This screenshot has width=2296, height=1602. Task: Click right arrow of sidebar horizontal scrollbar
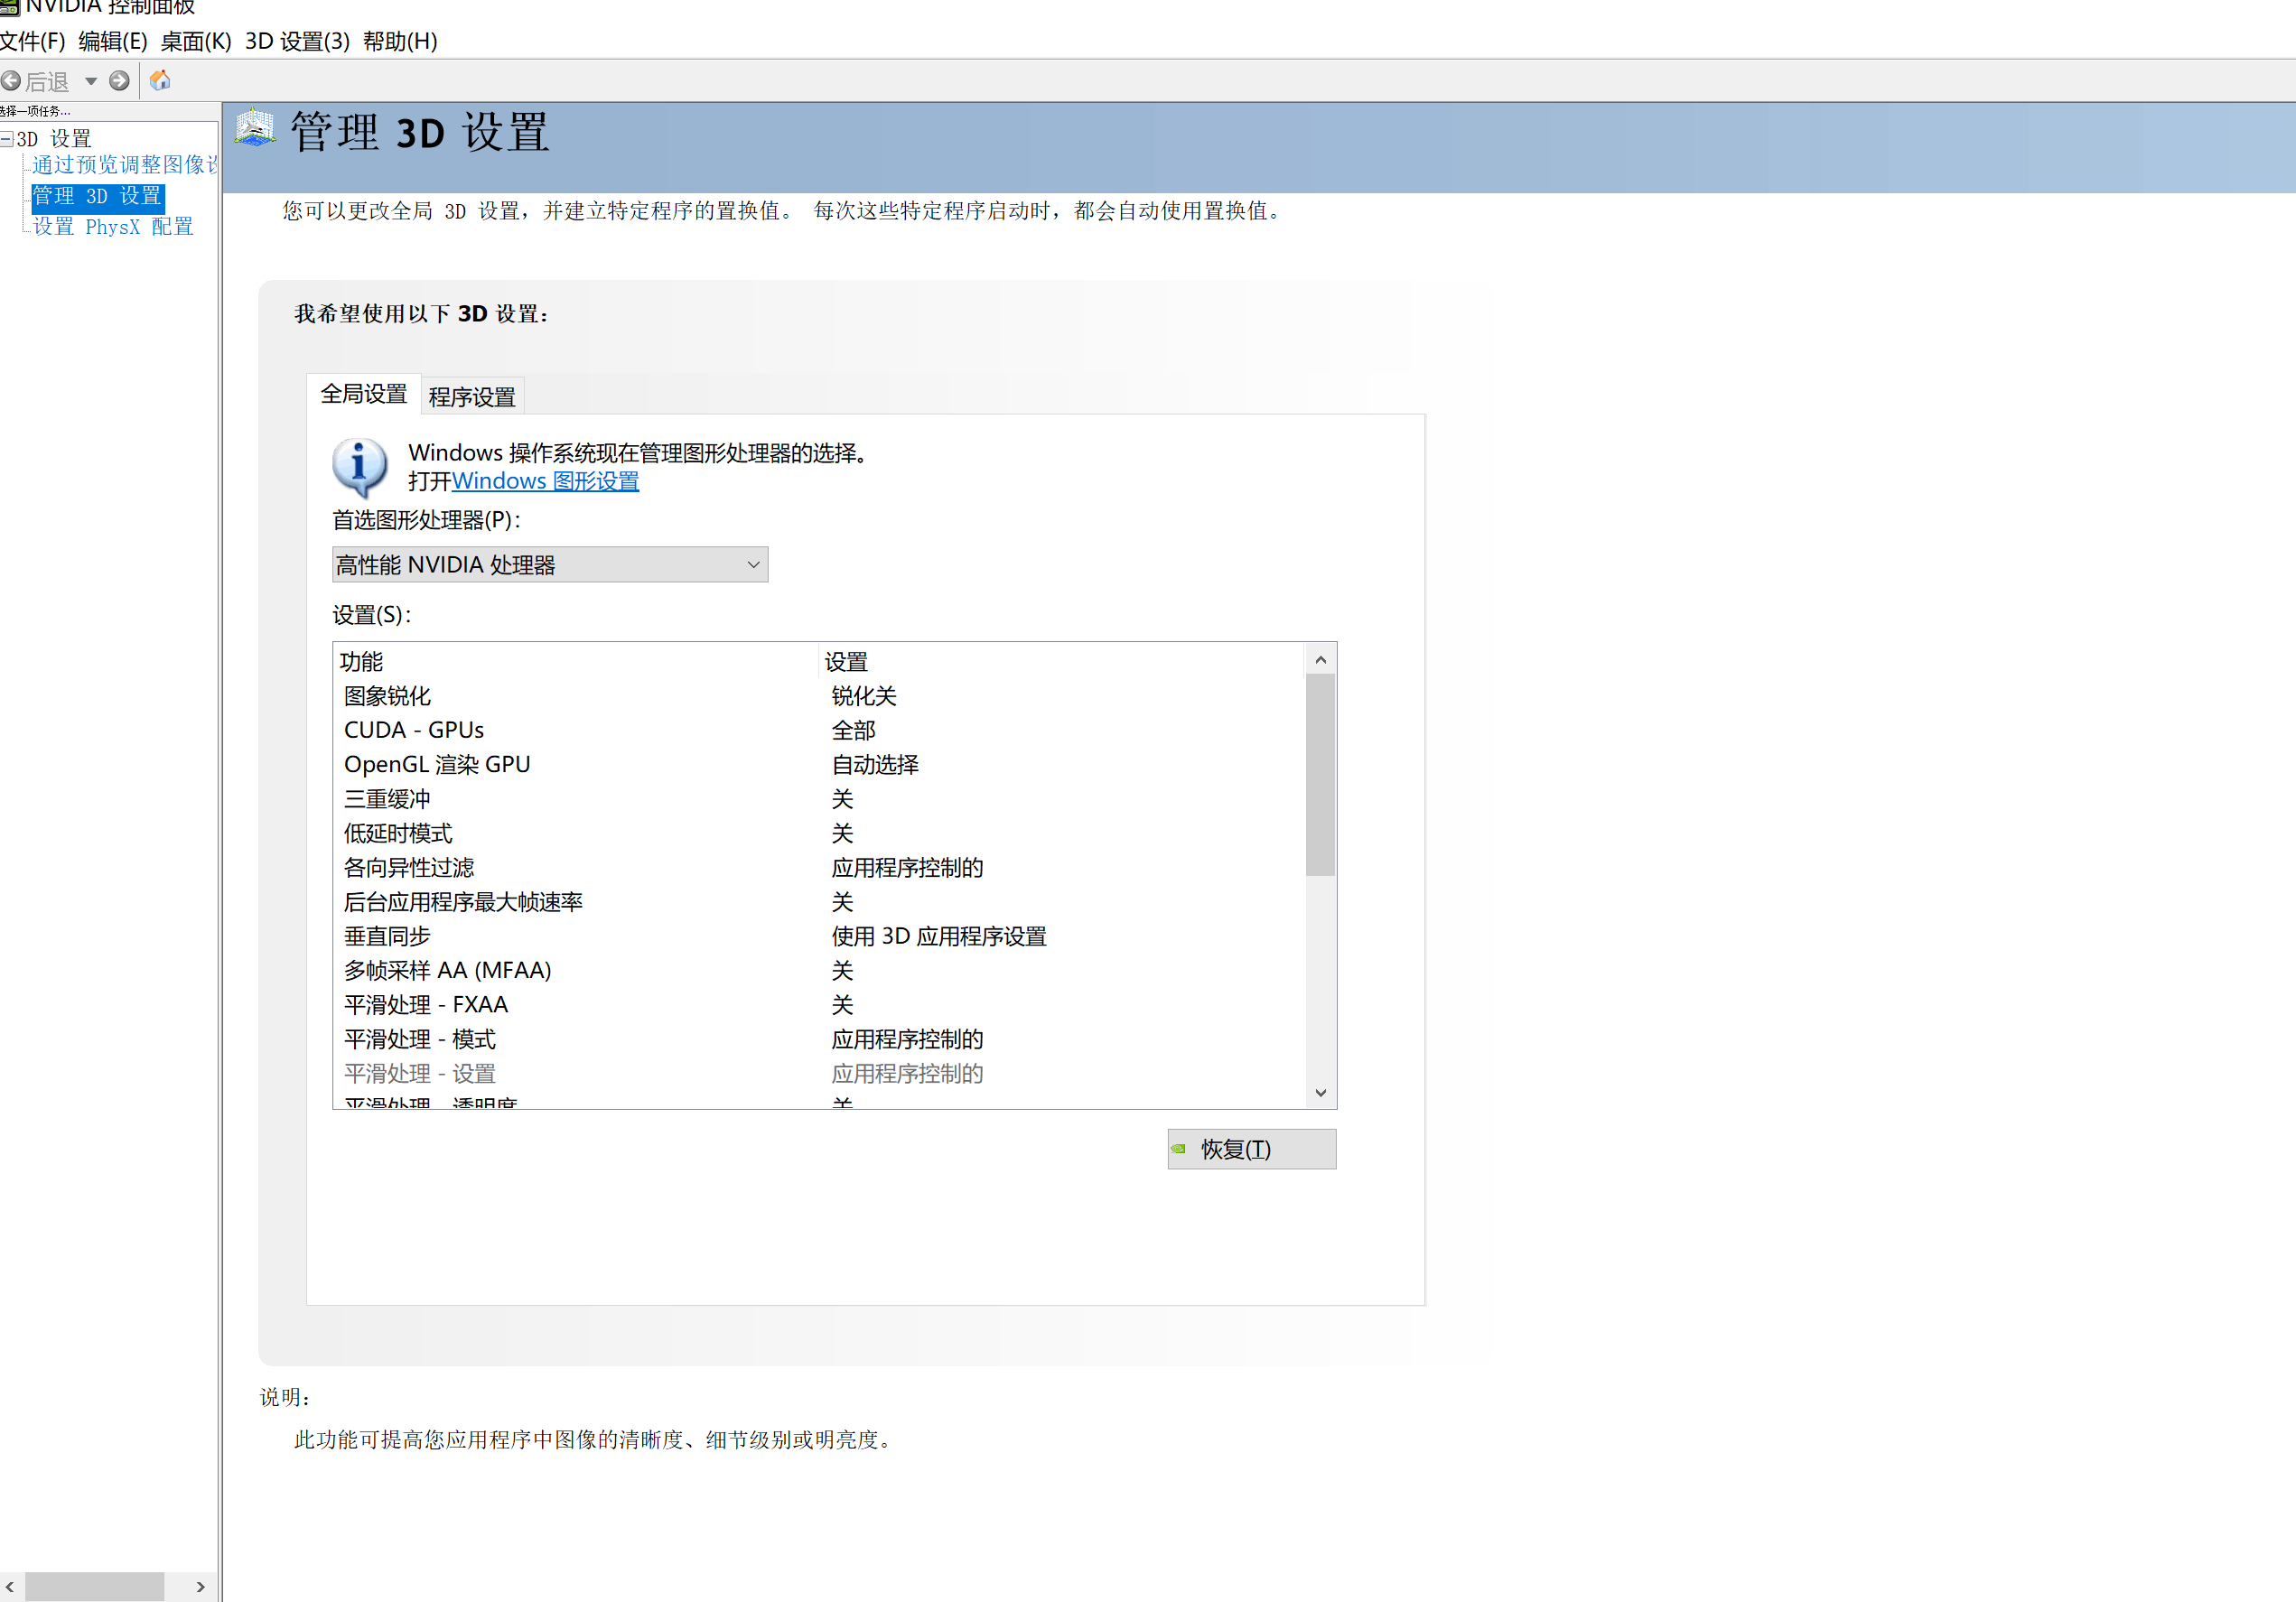[201, 1586]
